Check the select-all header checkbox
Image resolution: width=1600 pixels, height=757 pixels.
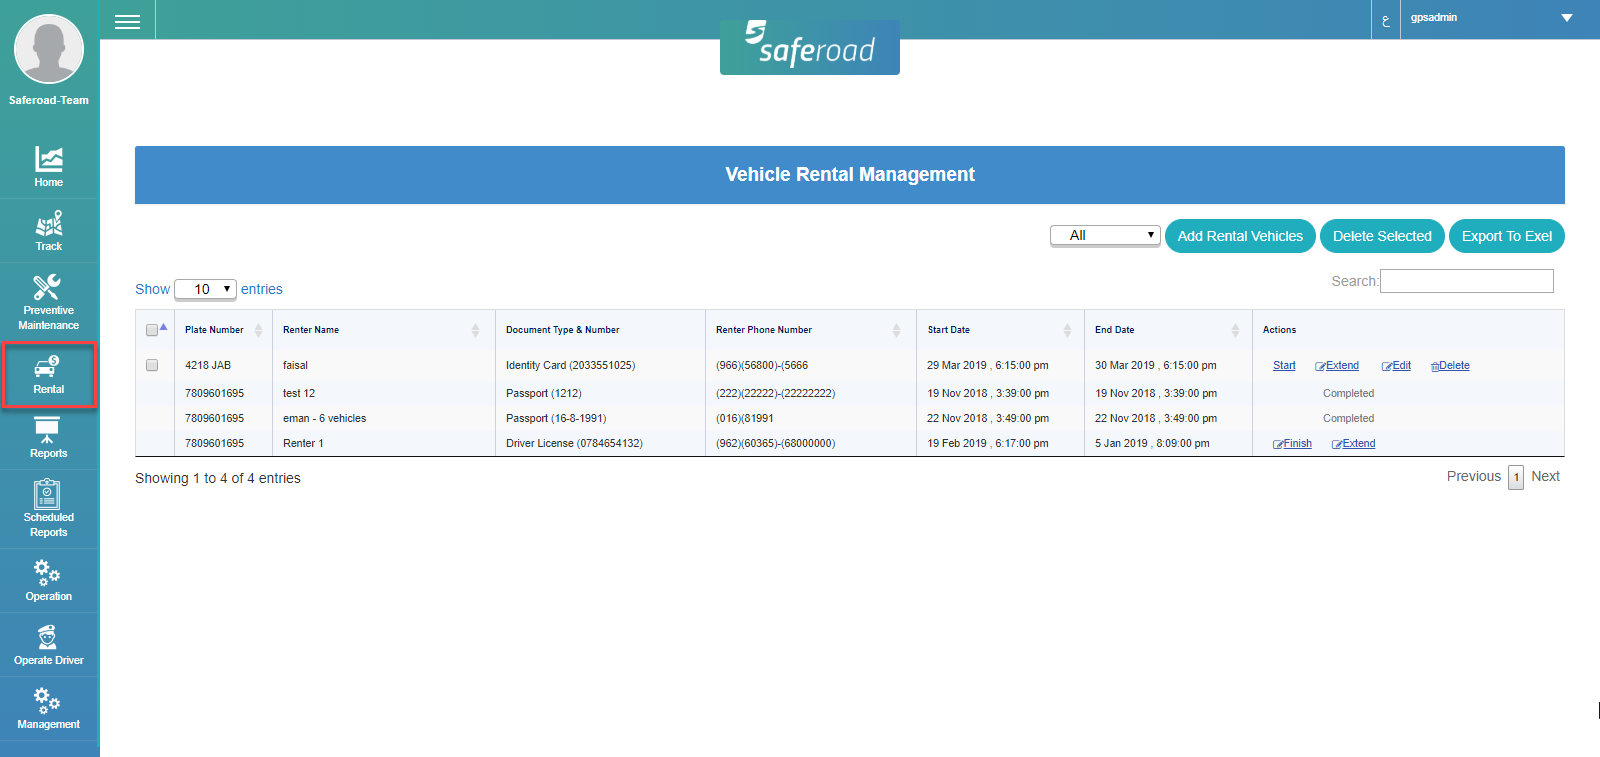point(152,330)
